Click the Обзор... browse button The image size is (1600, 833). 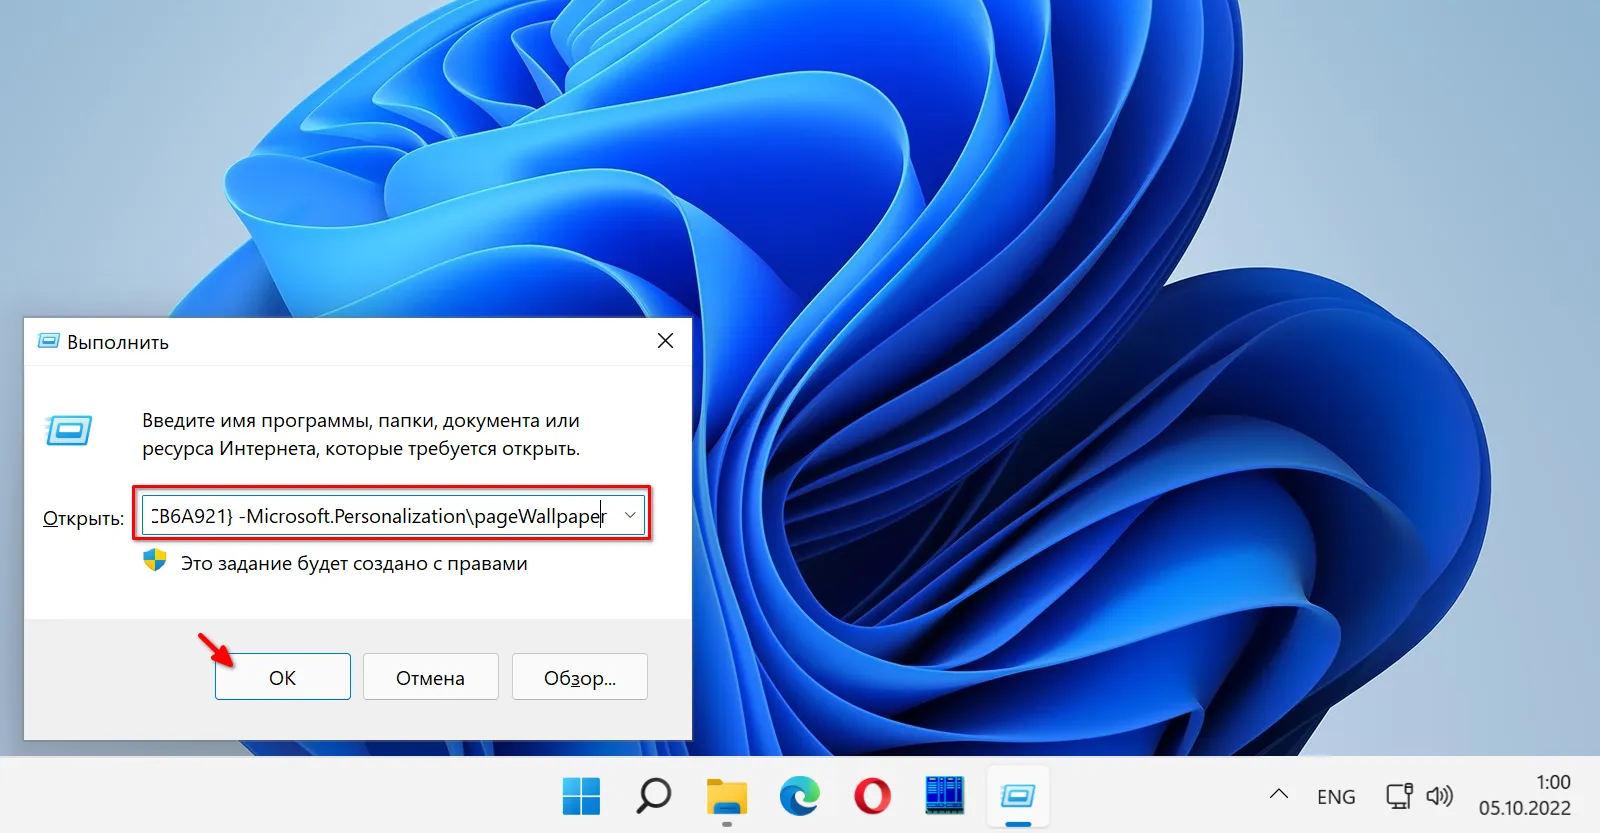(x=580, y=677)
